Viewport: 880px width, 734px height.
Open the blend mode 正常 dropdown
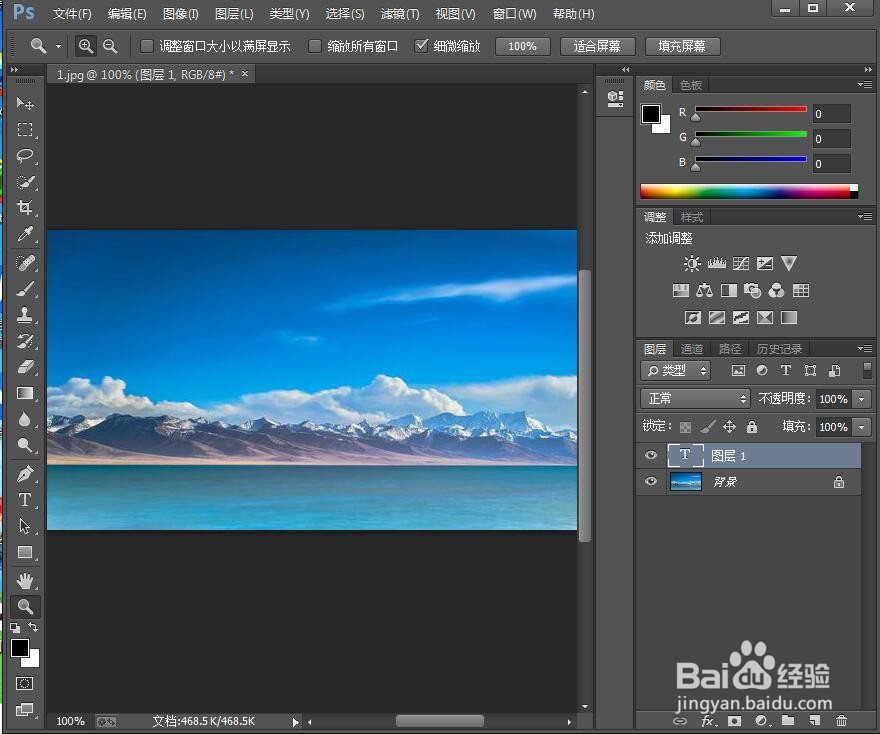tap(695, 398)
